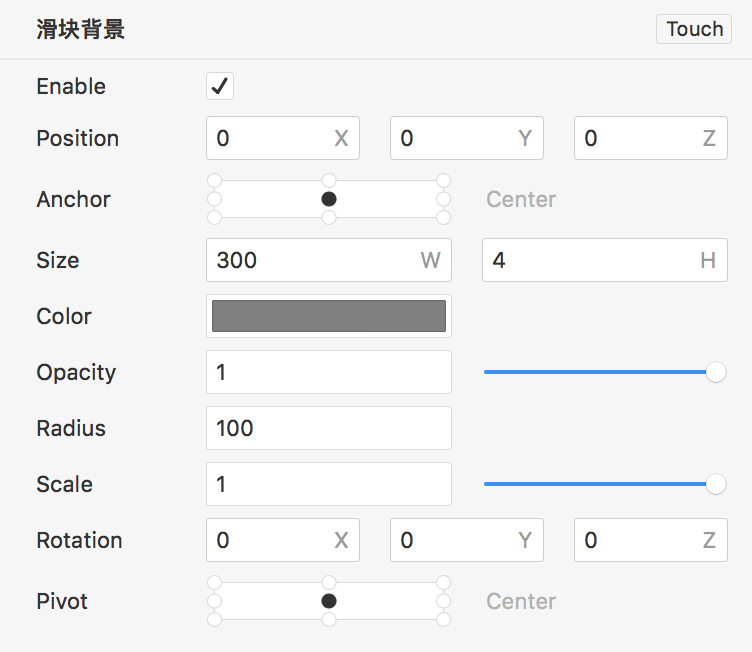Open the Color swatch picker
This screenshot has height=652, width=752.
click(x=329, y=316)
